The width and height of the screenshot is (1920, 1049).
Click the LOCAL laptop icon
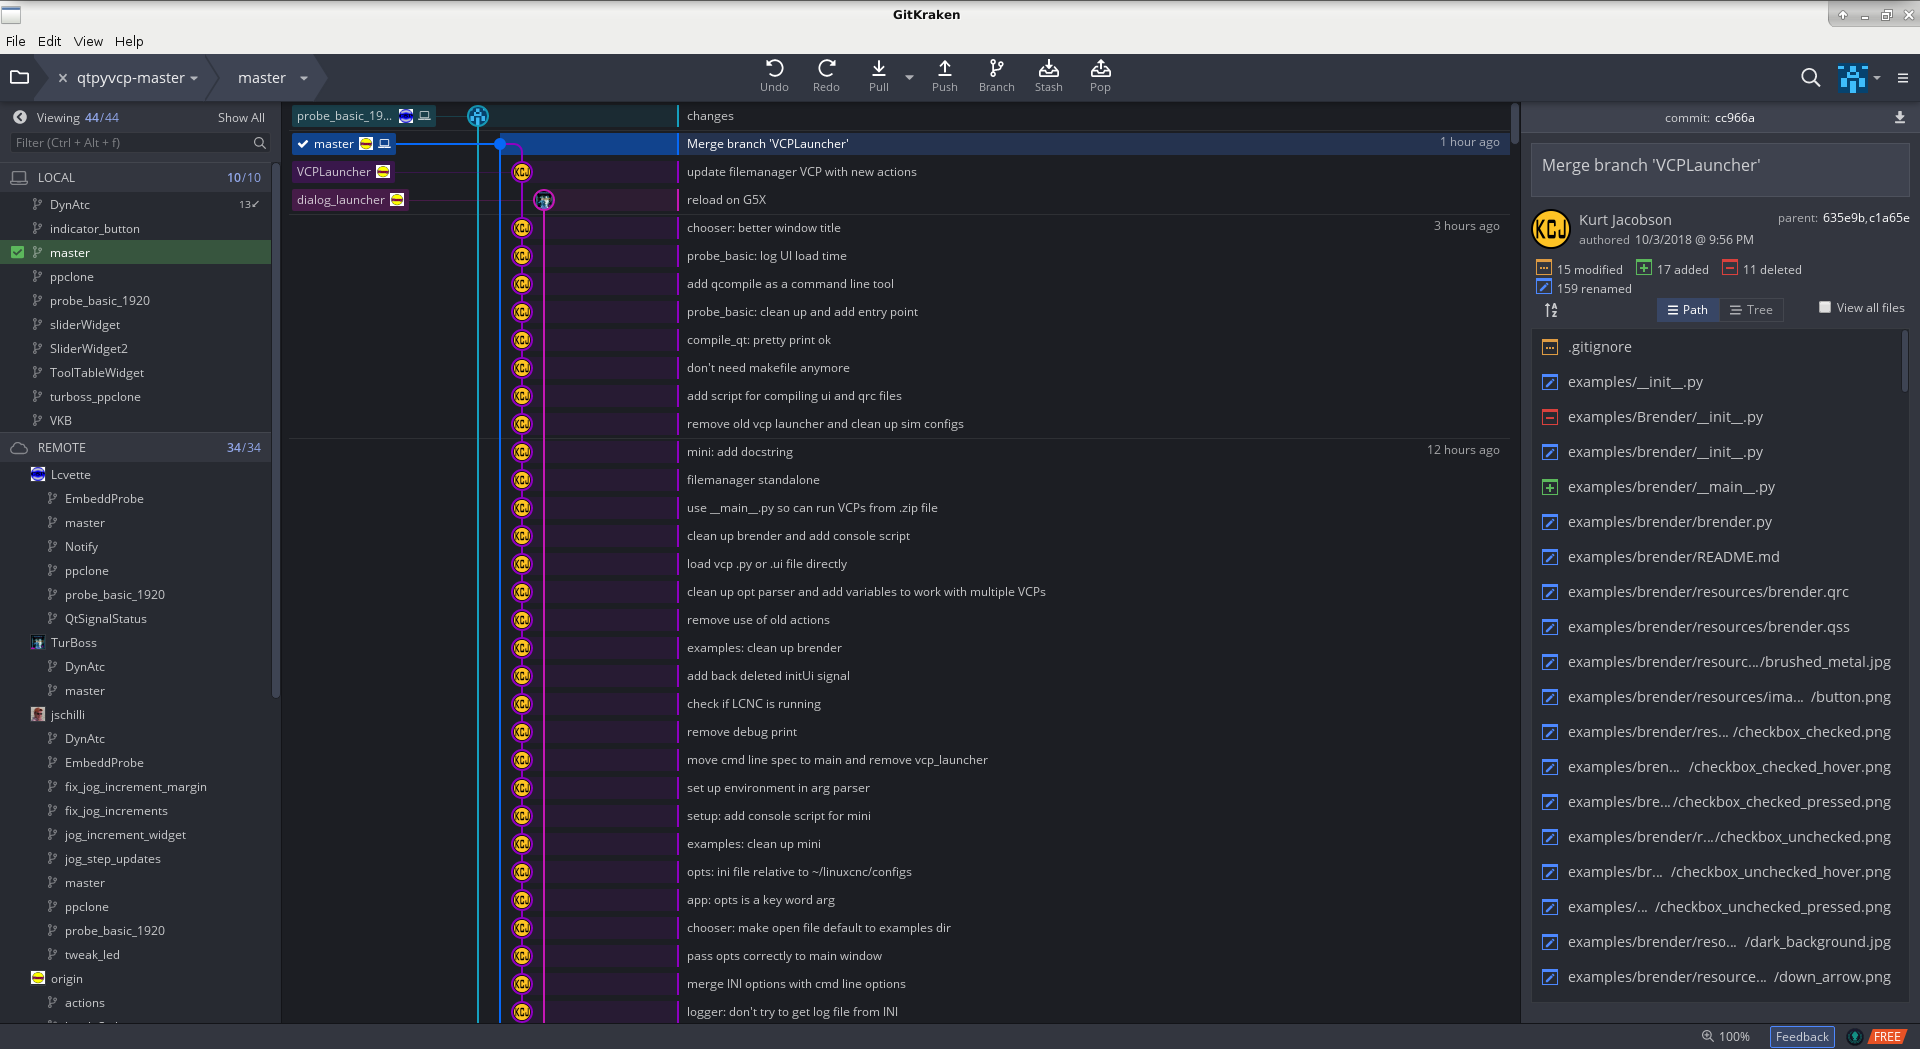click(19, 177)
